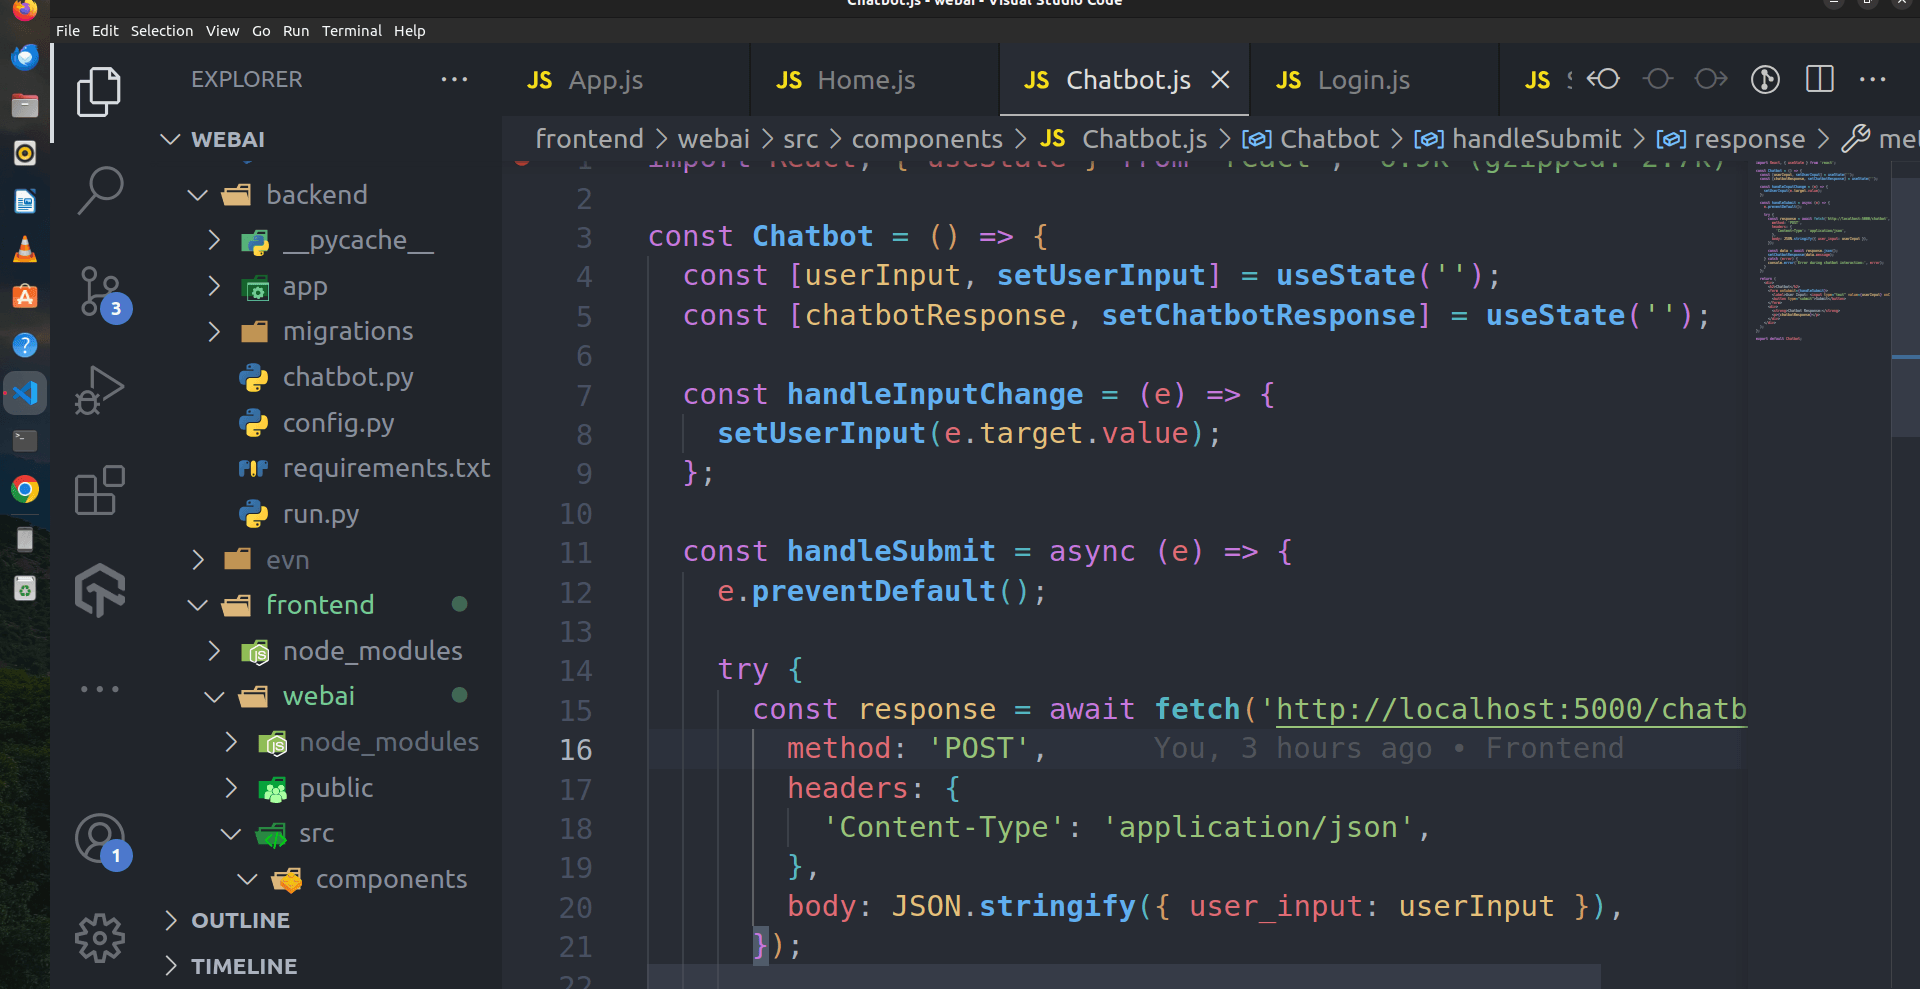1920x989 pixels.
Task: Switch to the Login.js tab
Action: coord(1375,80)
